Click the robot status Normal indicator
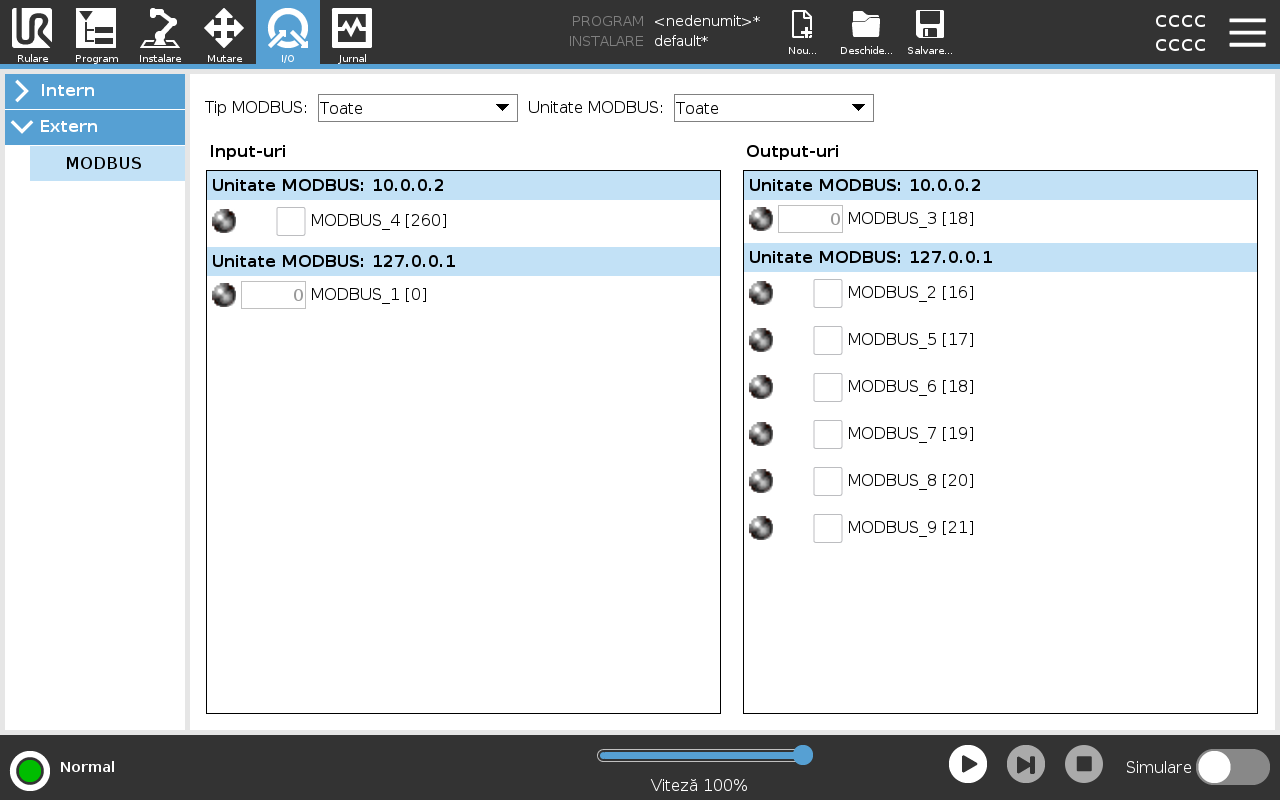The width and height of the screenshot is (1280, 800). 30,770
